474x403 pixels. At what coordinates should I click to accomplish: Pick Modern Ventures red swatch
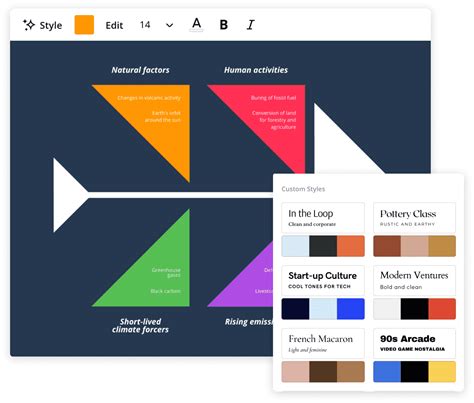coord(442,309)
